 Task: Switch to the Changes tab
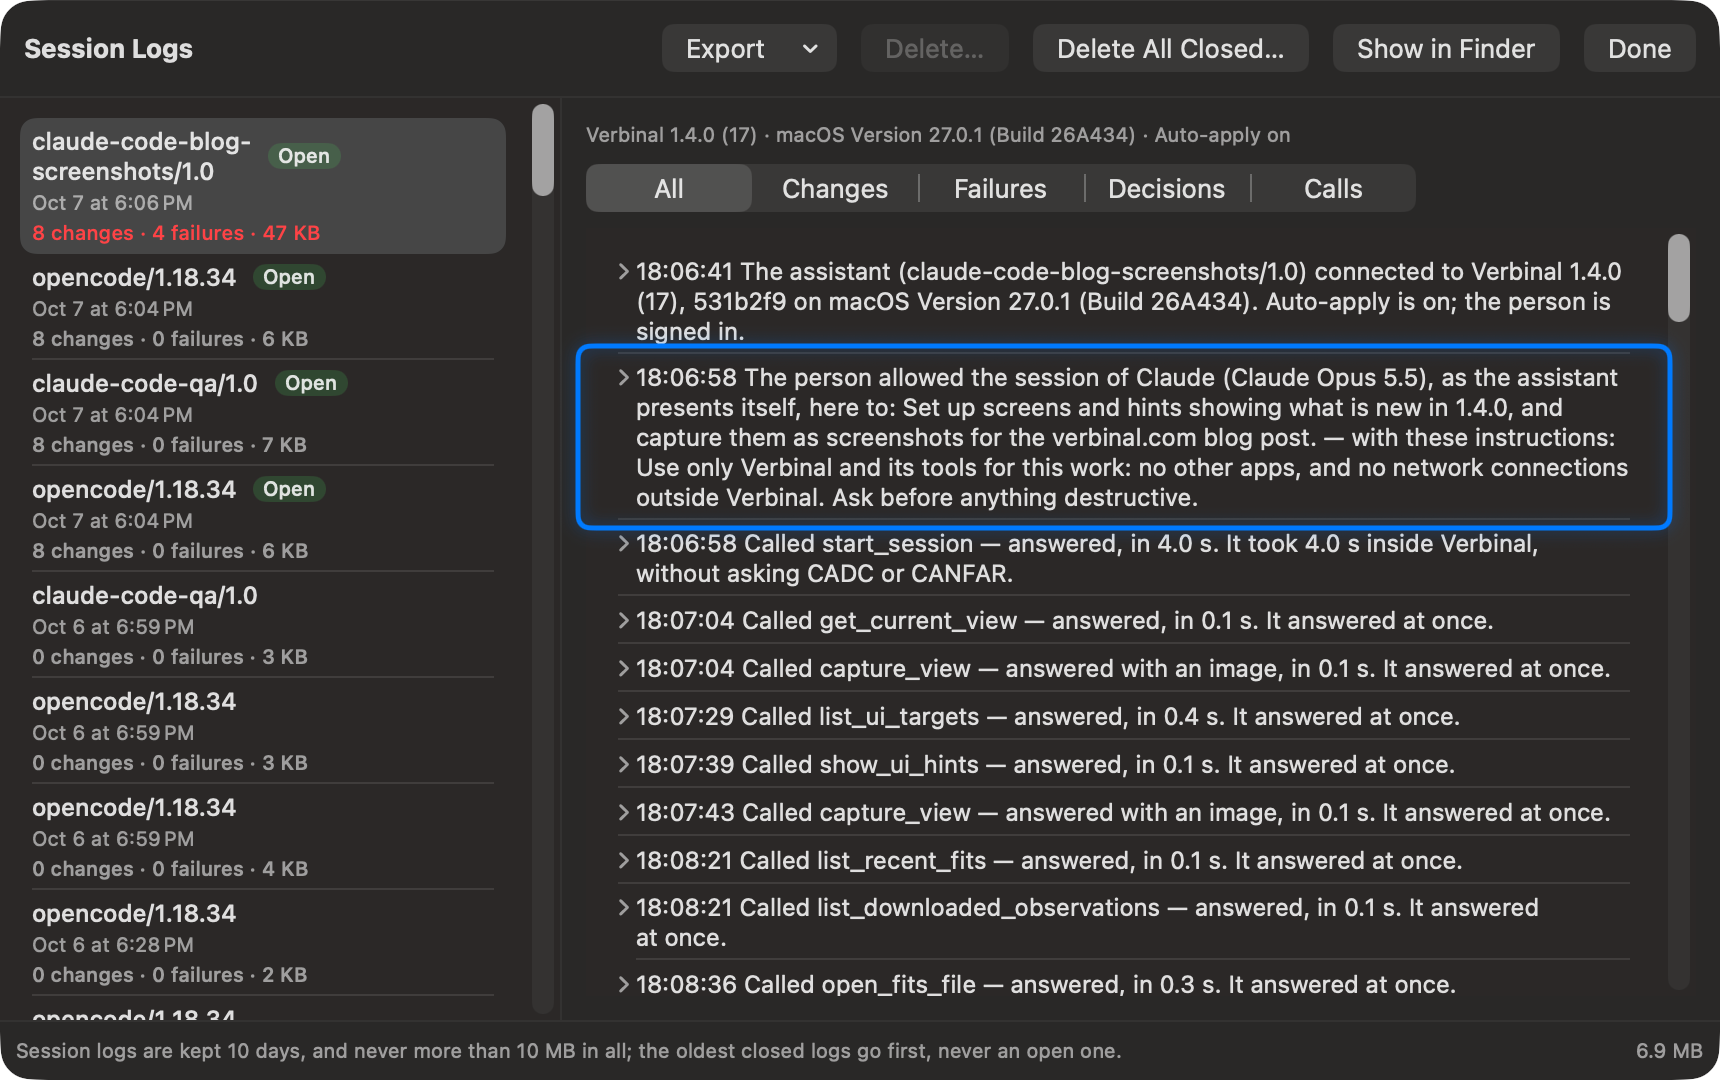click(835, 189)
